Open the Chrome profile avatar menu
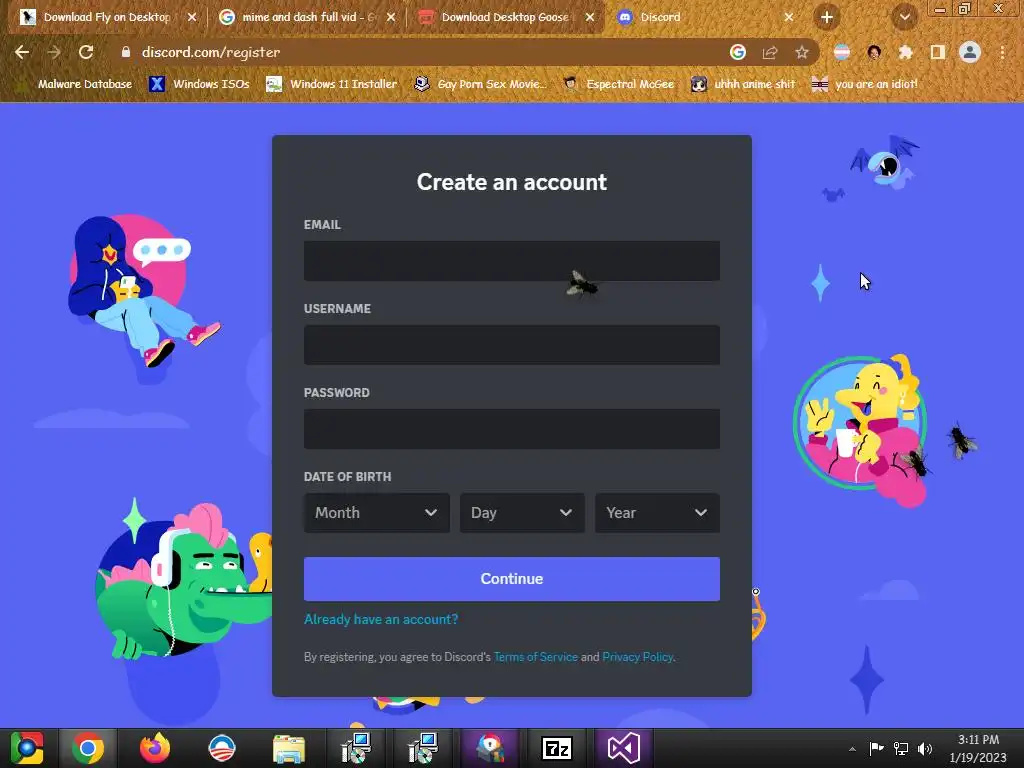1024x768 pixels. pyautogui.click(x=970, y=52)
